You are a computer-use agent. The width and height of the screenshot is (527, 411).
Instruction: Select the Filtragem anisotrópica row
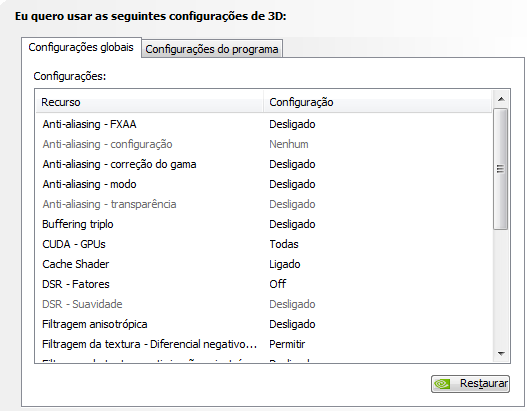263,324
